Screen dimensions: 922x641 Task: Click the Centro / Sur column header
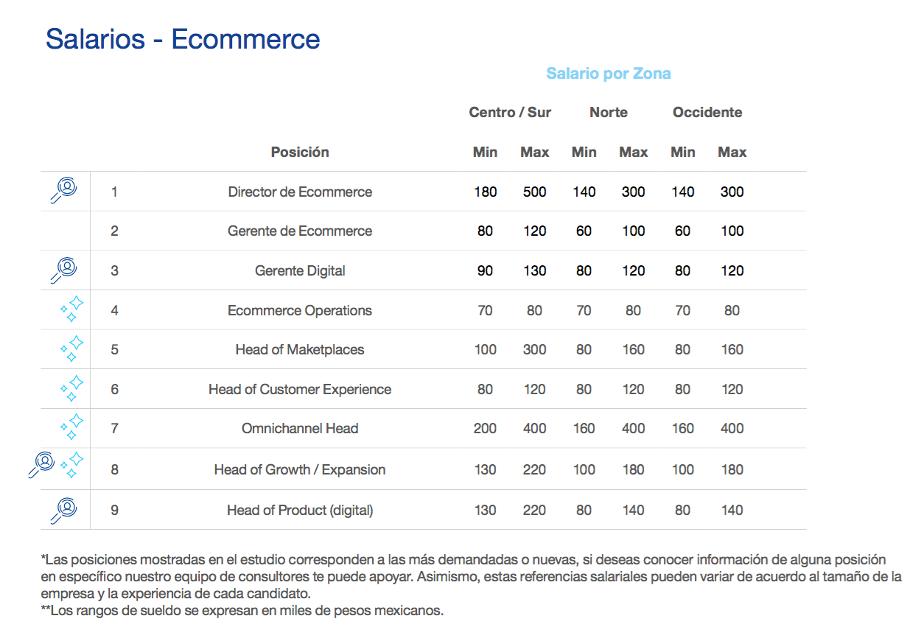(x=510, y=112)
